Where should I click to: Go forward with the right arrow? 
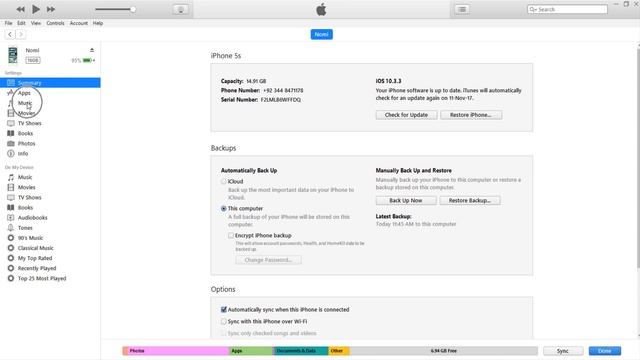(21, 34)
